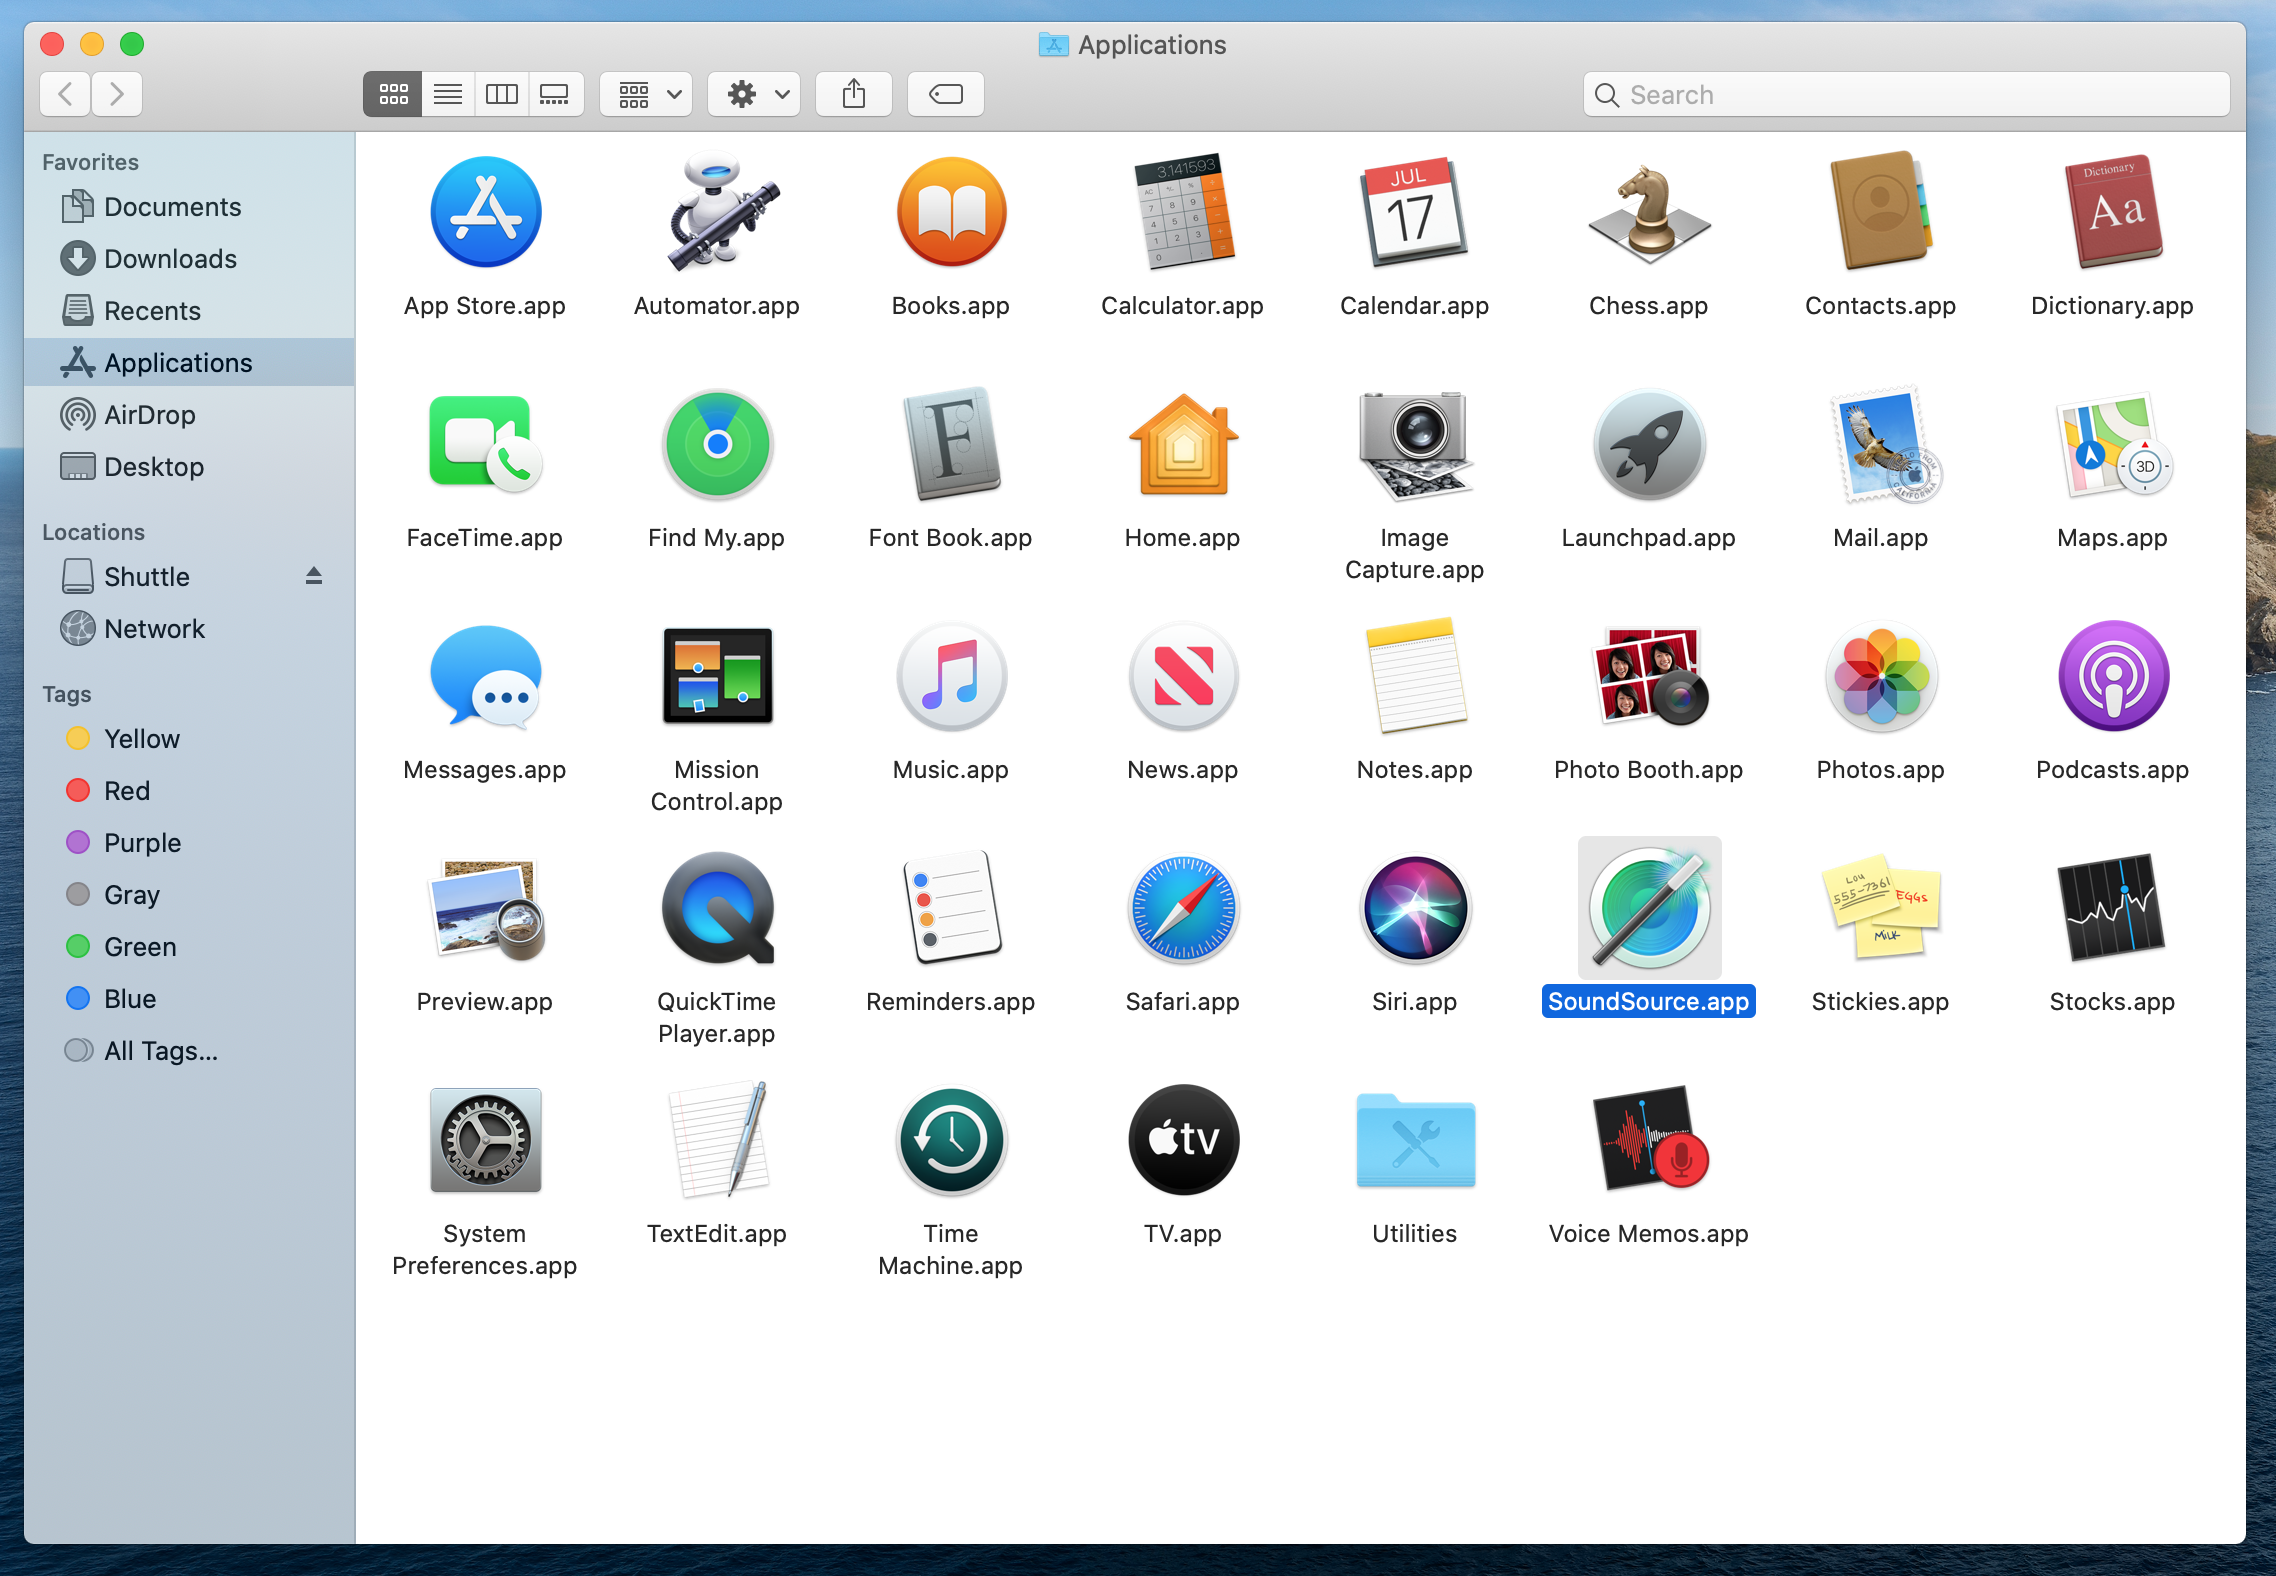This screenshot has width=2276, height=1576.
Task: Go back with the back arrow
Action: 65,94
